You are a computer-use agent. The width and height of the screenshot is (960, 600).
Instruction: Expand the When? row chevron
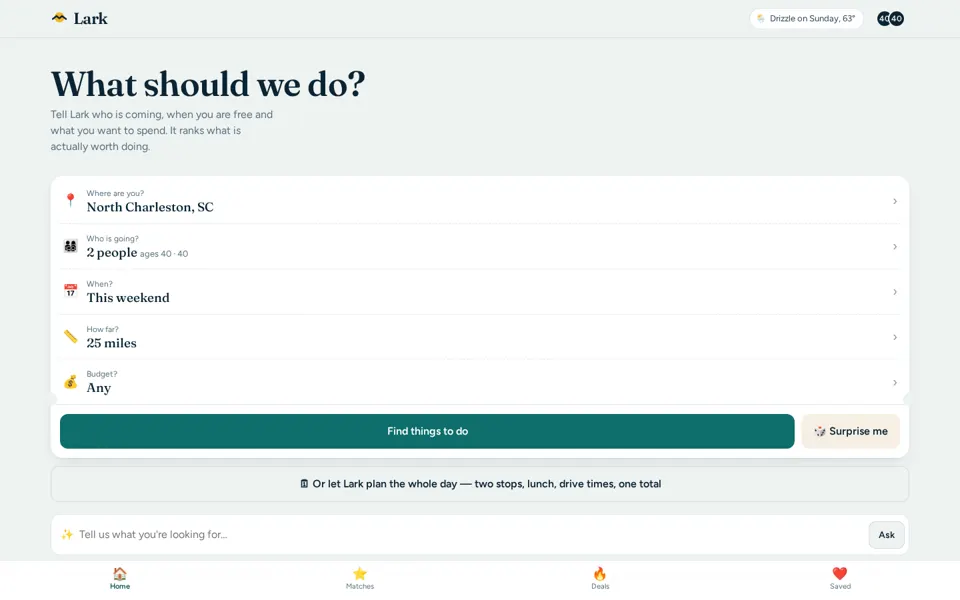click(x=894, y=292)
